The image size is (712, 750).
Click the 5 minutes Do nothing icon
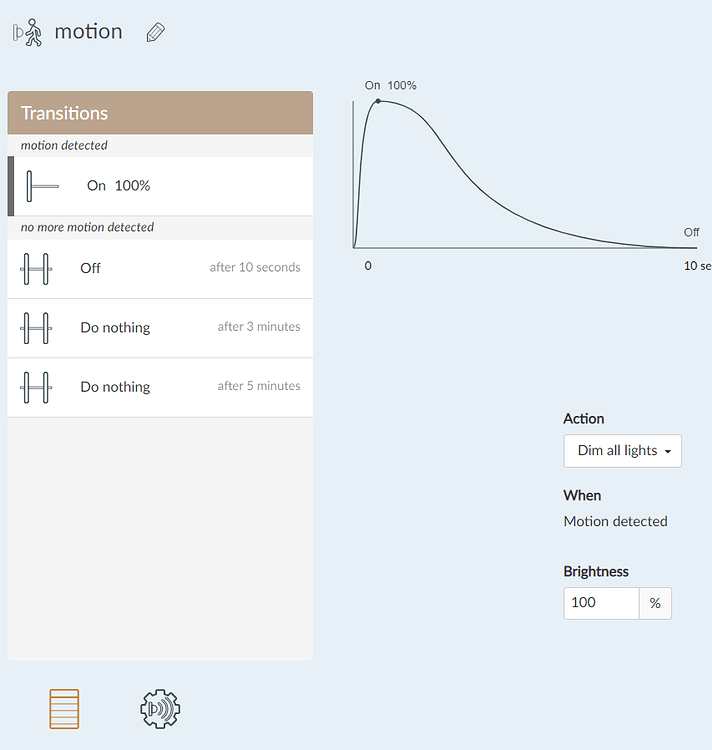coord(36,387)
